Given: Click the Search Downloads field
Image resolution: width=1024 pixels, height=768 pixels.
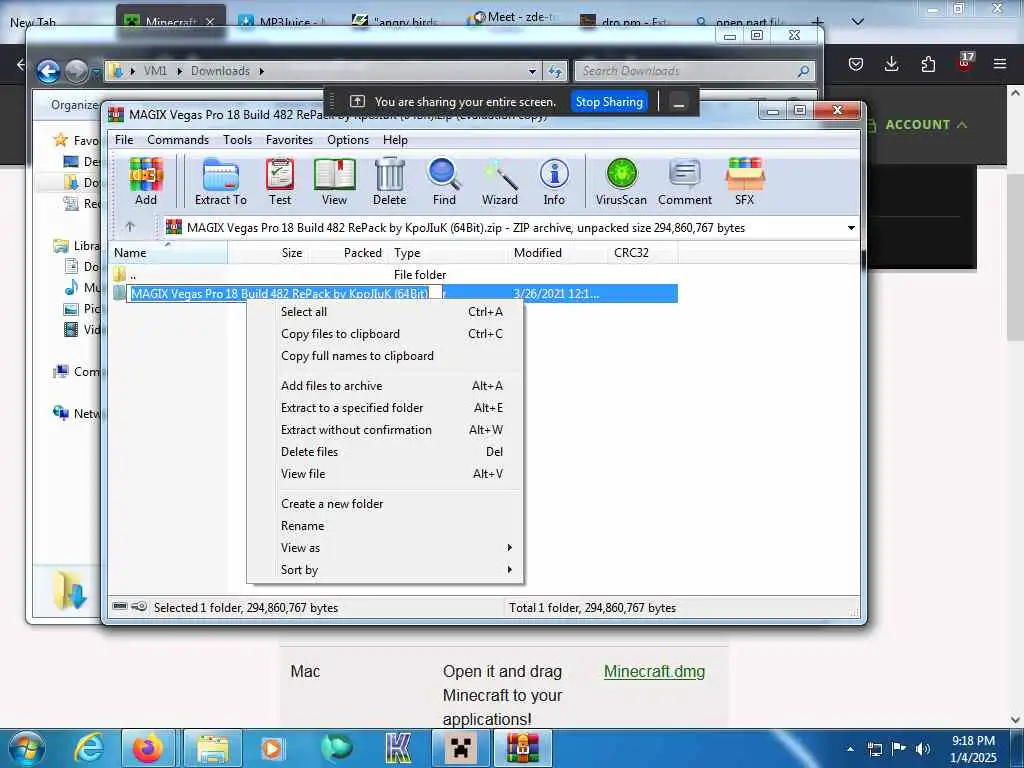Looking at the screenshot, I should pos(695,71).
